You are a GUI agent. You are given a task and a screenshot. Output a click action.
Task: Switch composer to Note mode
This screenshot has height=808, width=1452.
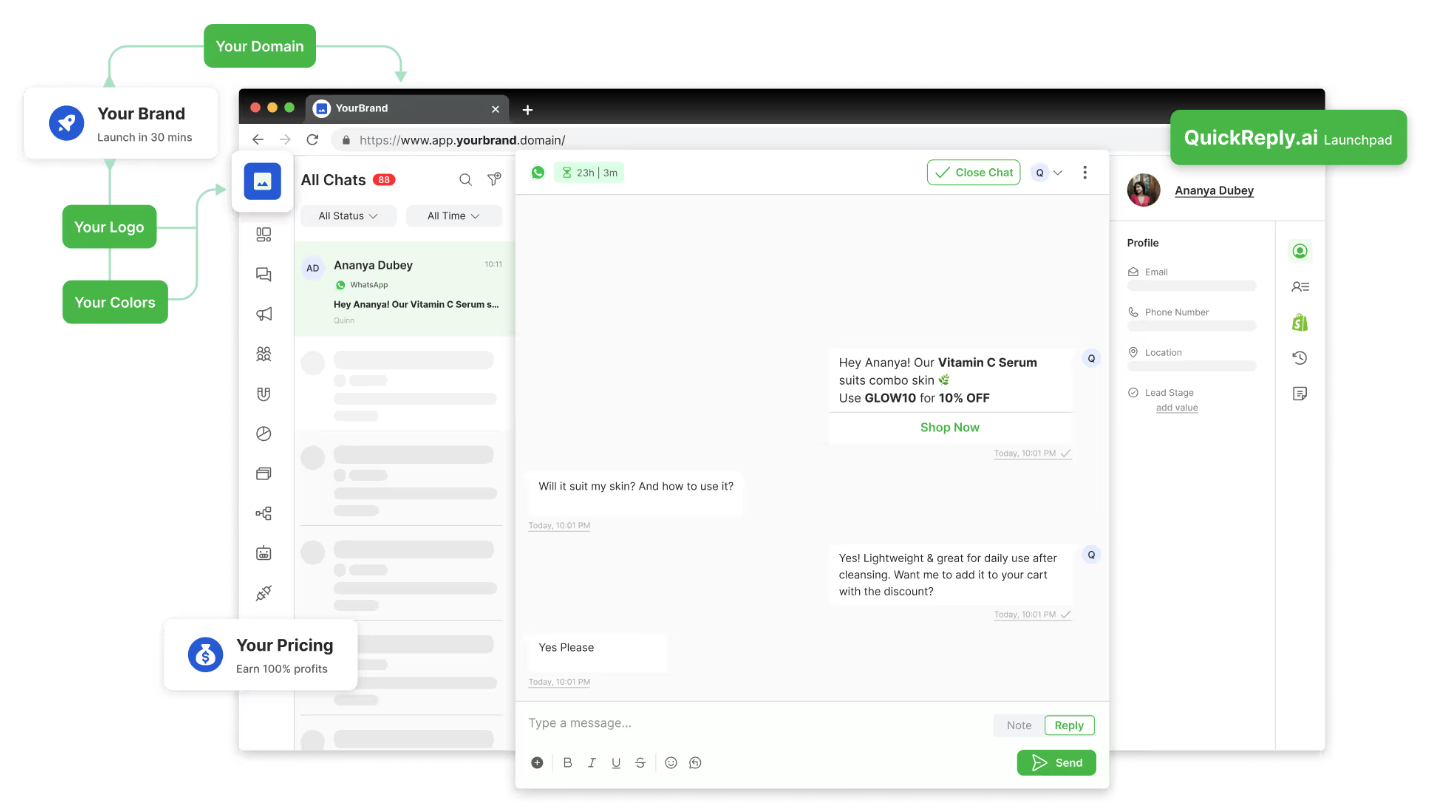pos(1019,726)
